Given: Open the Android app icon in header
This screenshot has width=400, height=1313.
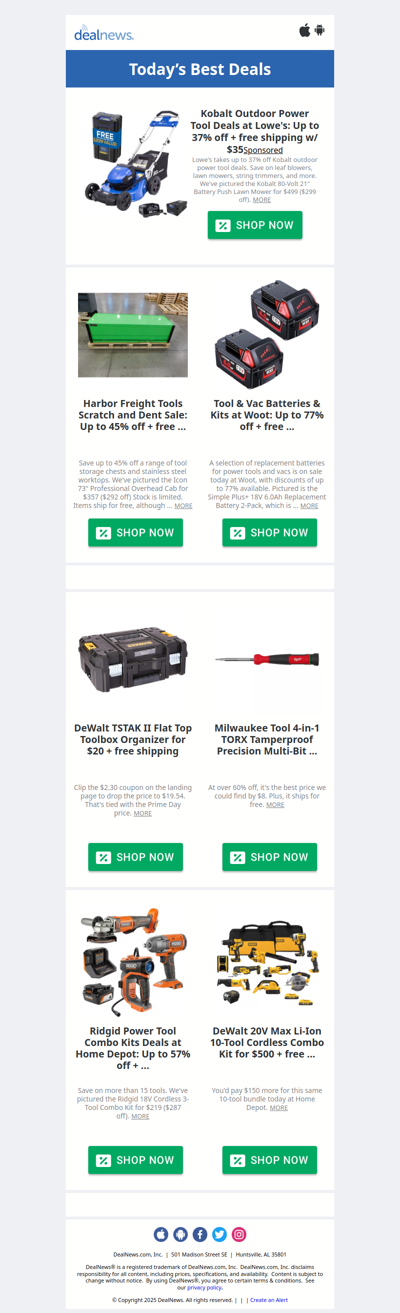Looking at the screenshot, I should click(x=320, y=30).
